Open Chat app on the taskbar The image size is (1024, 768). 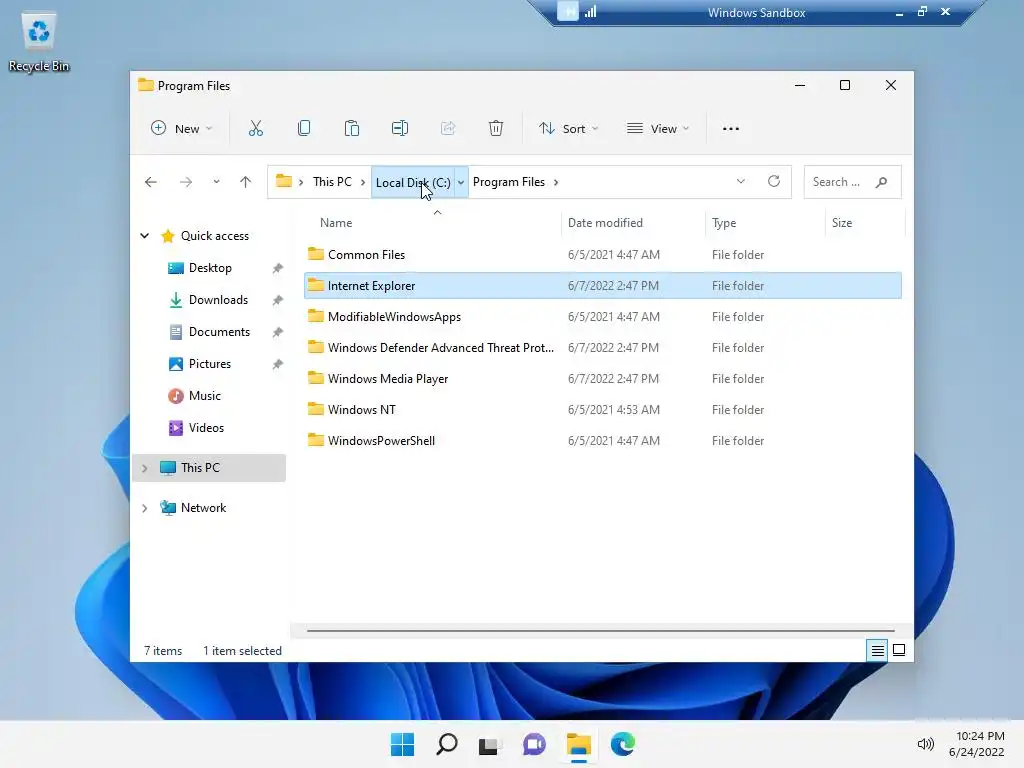[534, 744]
